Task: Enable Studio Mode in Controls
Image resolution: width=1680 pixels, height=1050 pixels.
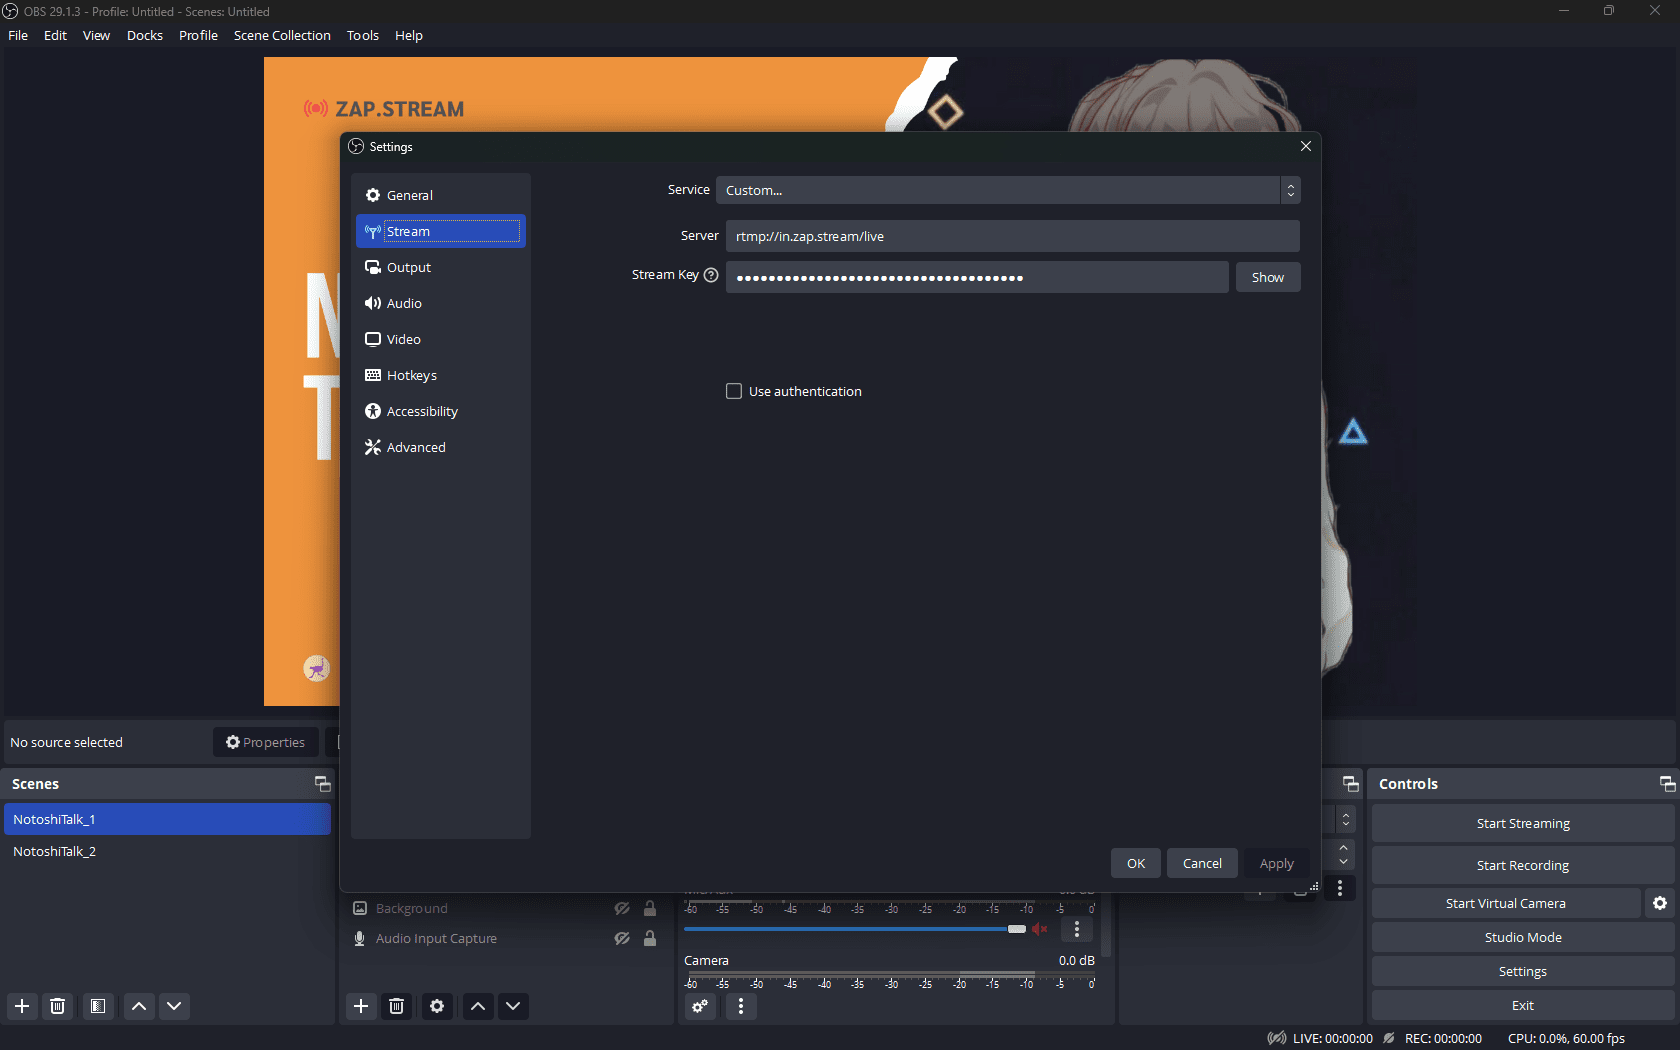Action: click(1523, 937)
